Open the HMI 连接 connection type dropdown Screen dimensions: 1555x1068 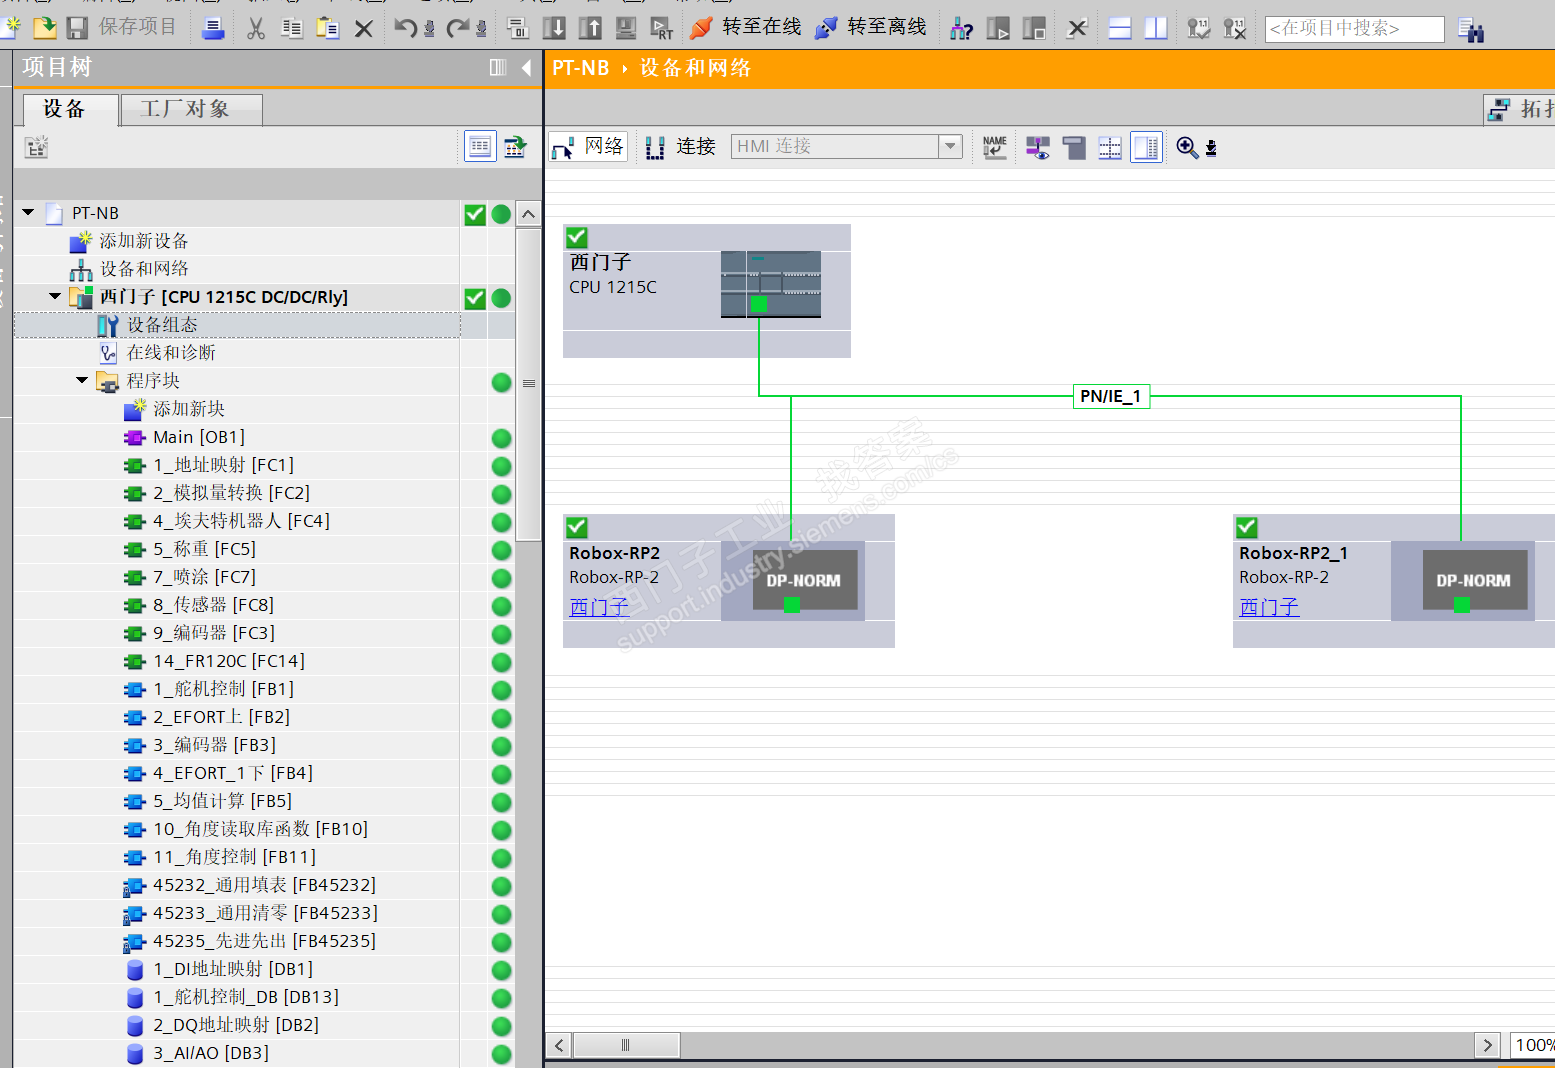[950, 147]
